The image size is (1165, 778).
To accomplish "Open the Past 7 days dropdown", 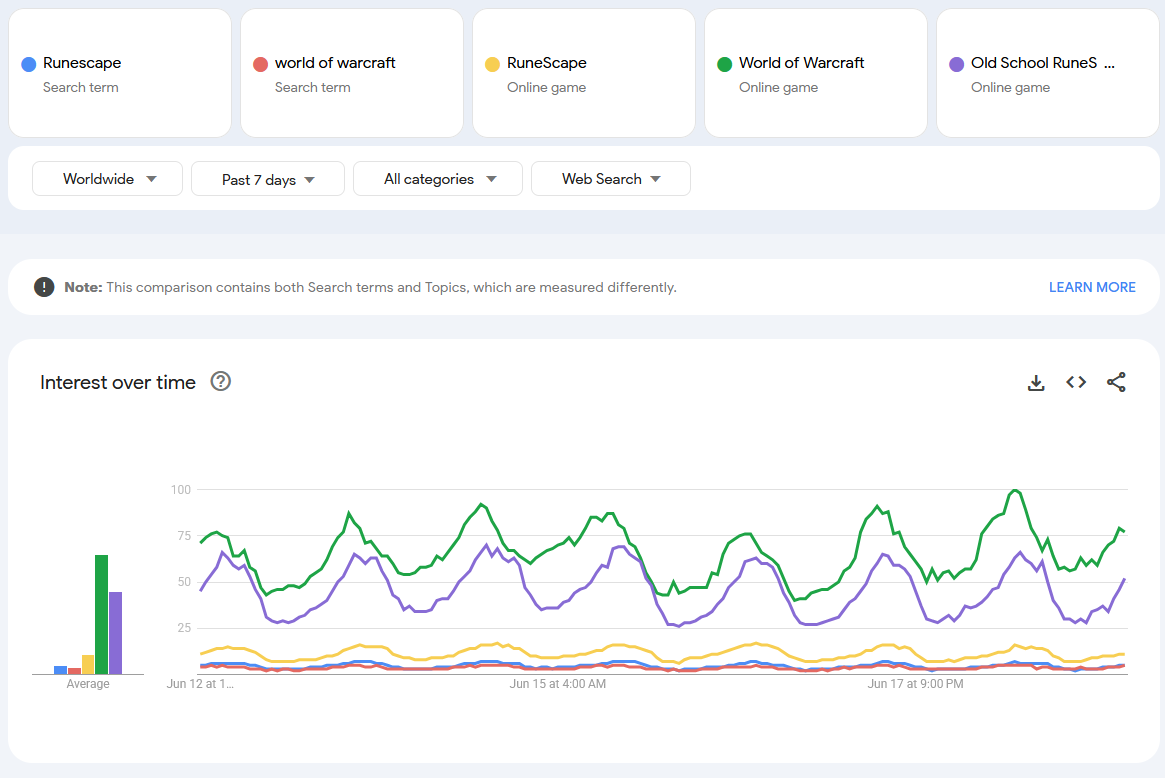I will click(267, 179).
